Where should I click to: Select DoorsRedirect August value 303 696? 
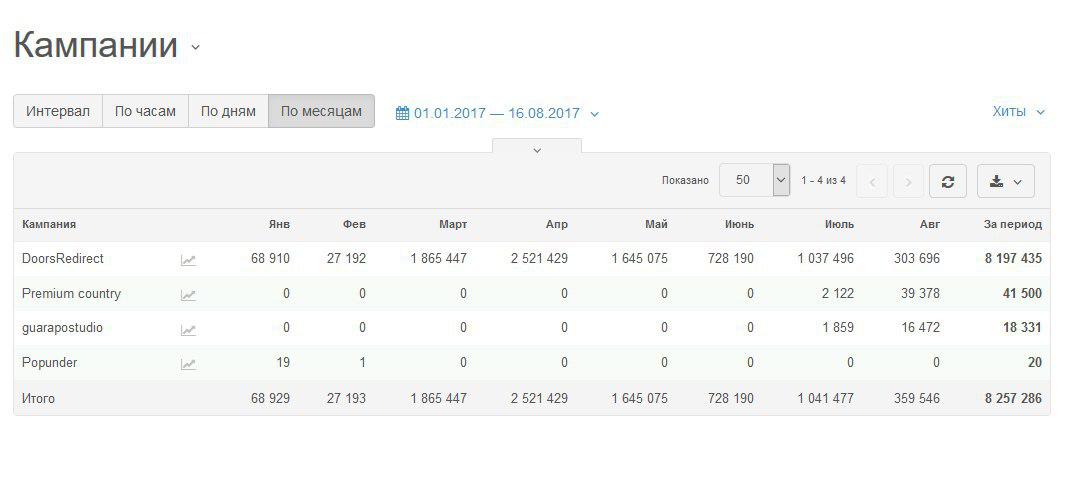917,259
